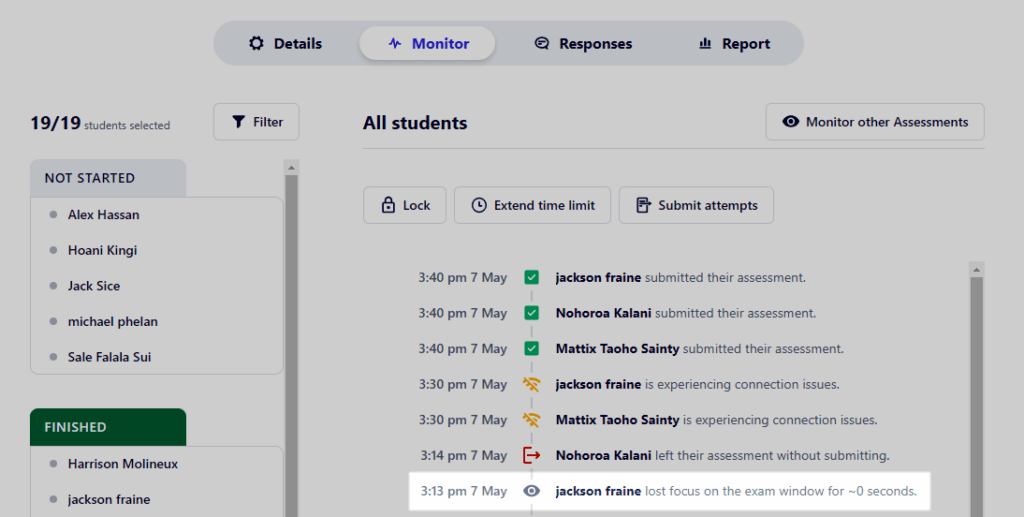Click 'Nohoroa Kalani left their assessment' entry
Screen dimensions: 1024x517
[722, 456]
